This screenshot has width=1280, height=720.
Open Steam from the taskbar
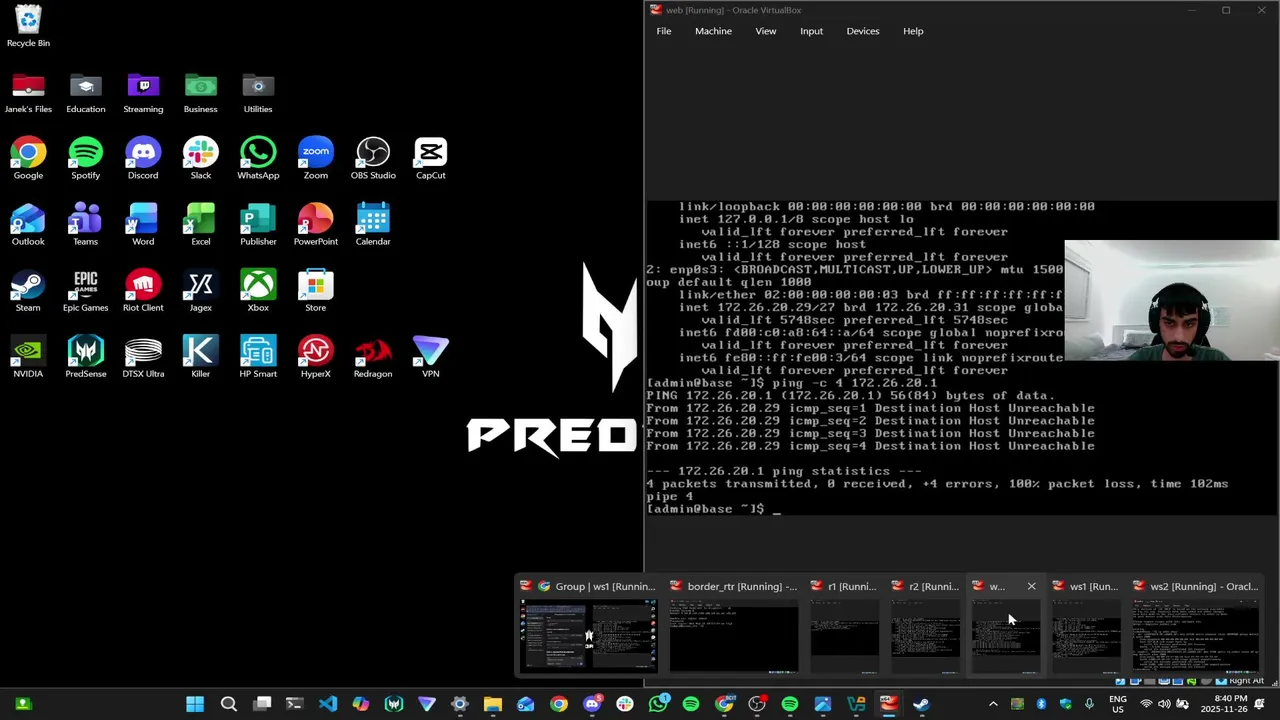tap(921, 704)
